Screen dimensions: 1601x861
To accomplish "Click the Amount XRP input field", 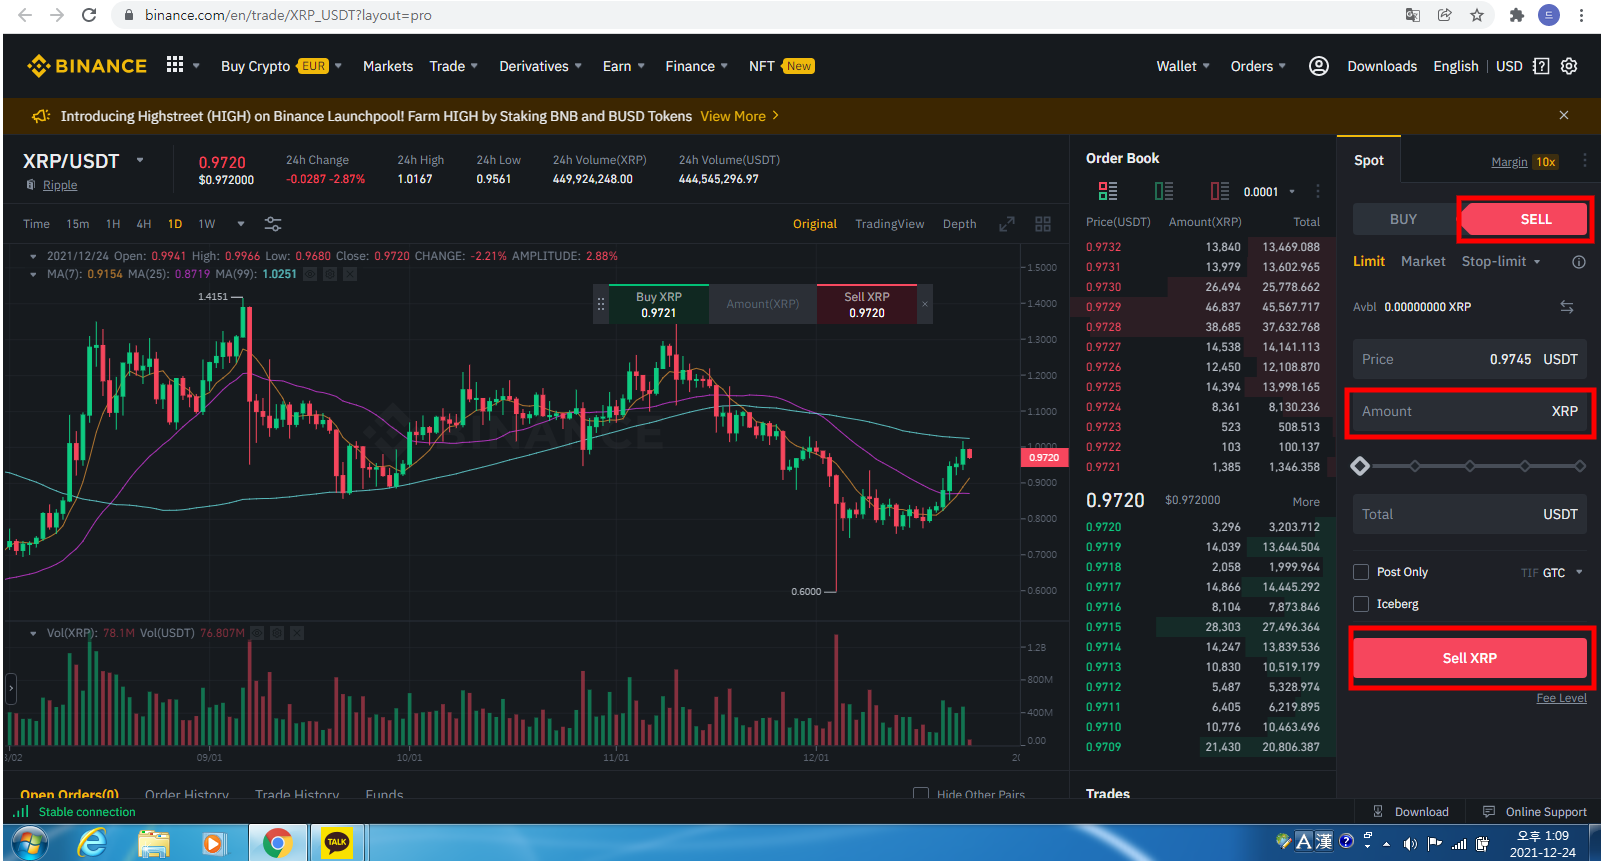I will (x=1469, y=411).
